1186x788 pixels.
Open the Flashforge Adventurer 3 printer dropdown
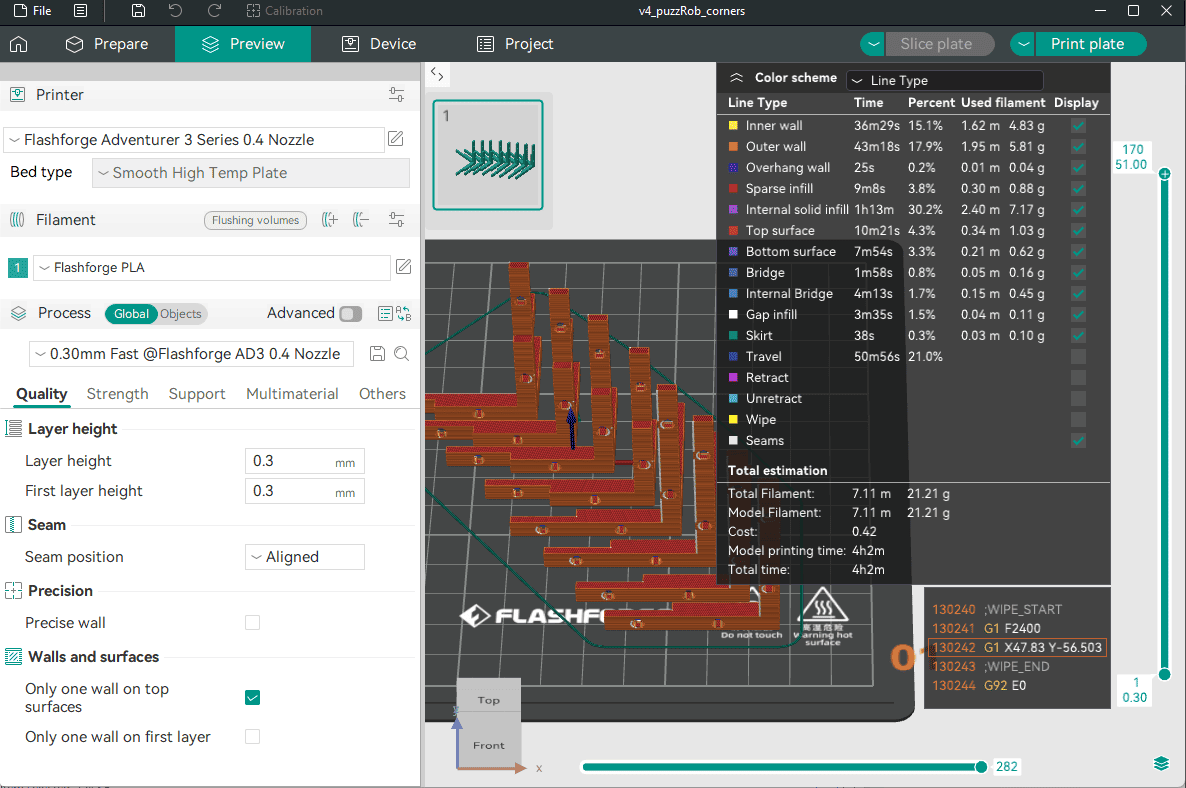pos(194,140)
